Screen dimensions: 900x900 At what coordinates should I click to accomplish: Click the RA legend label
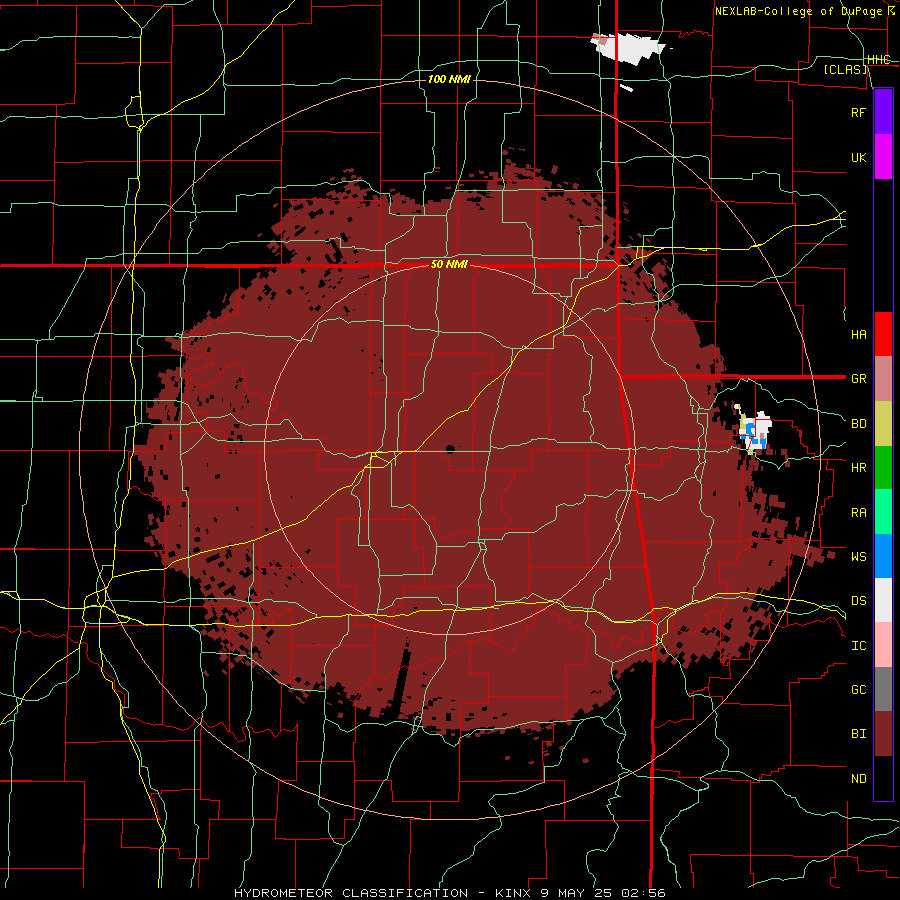click(858, 513)
